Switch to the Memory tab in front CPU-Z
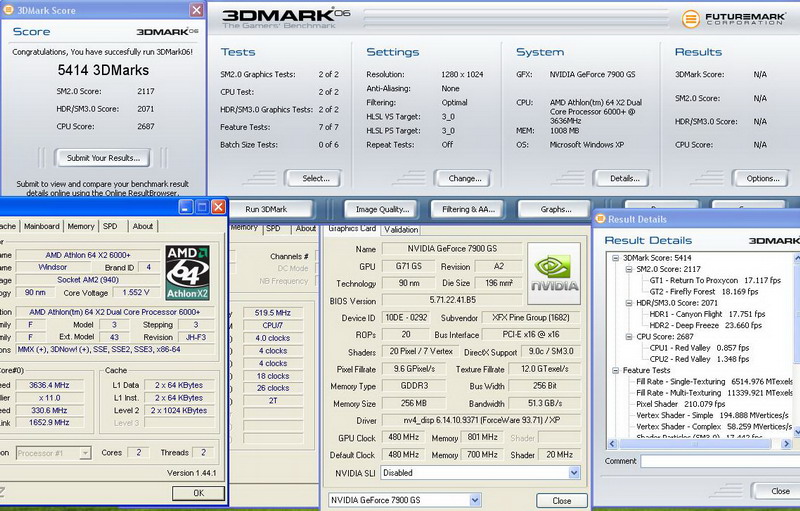Image resolution: width=800 pixels, height=511 pixels. (81, 226)
